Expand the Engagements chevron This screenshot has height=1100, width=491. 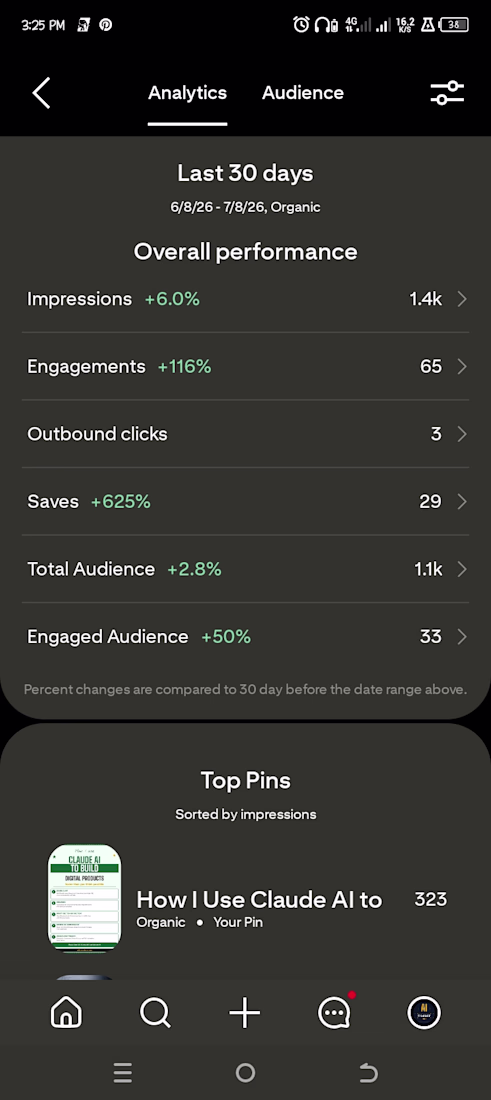pos(462,366)
